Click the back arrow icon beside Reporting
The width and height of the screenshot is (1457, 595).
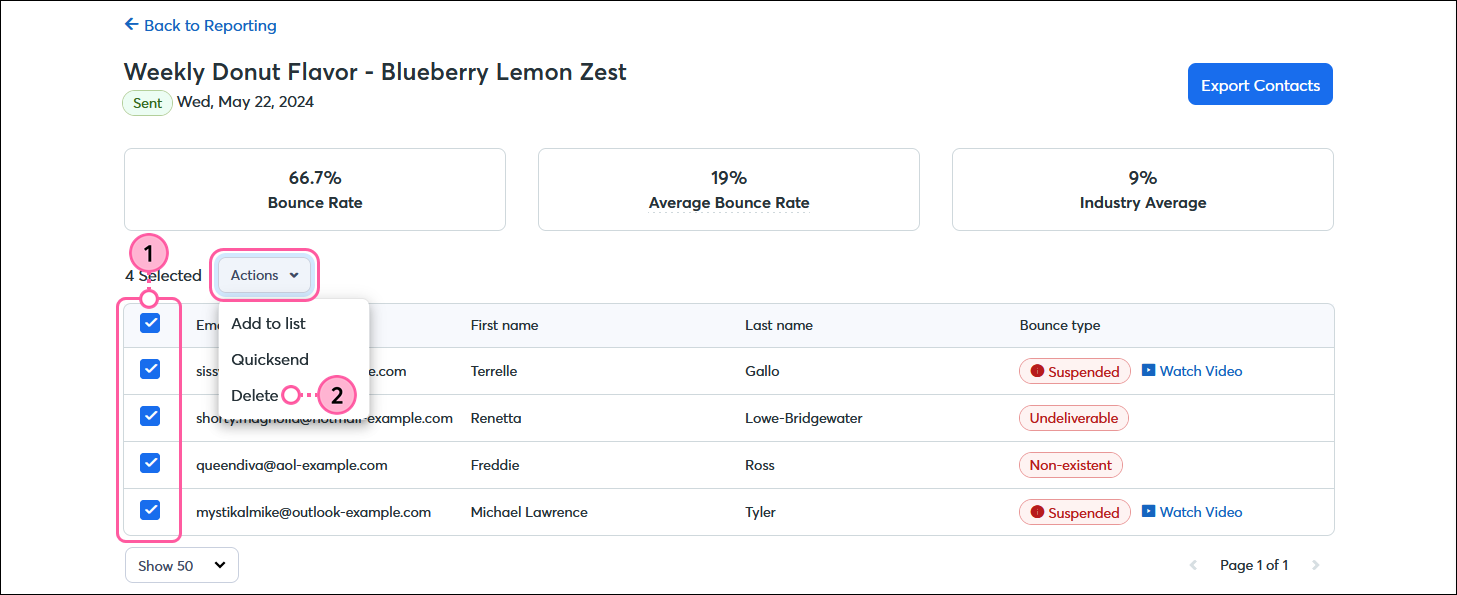pos(131,25)
